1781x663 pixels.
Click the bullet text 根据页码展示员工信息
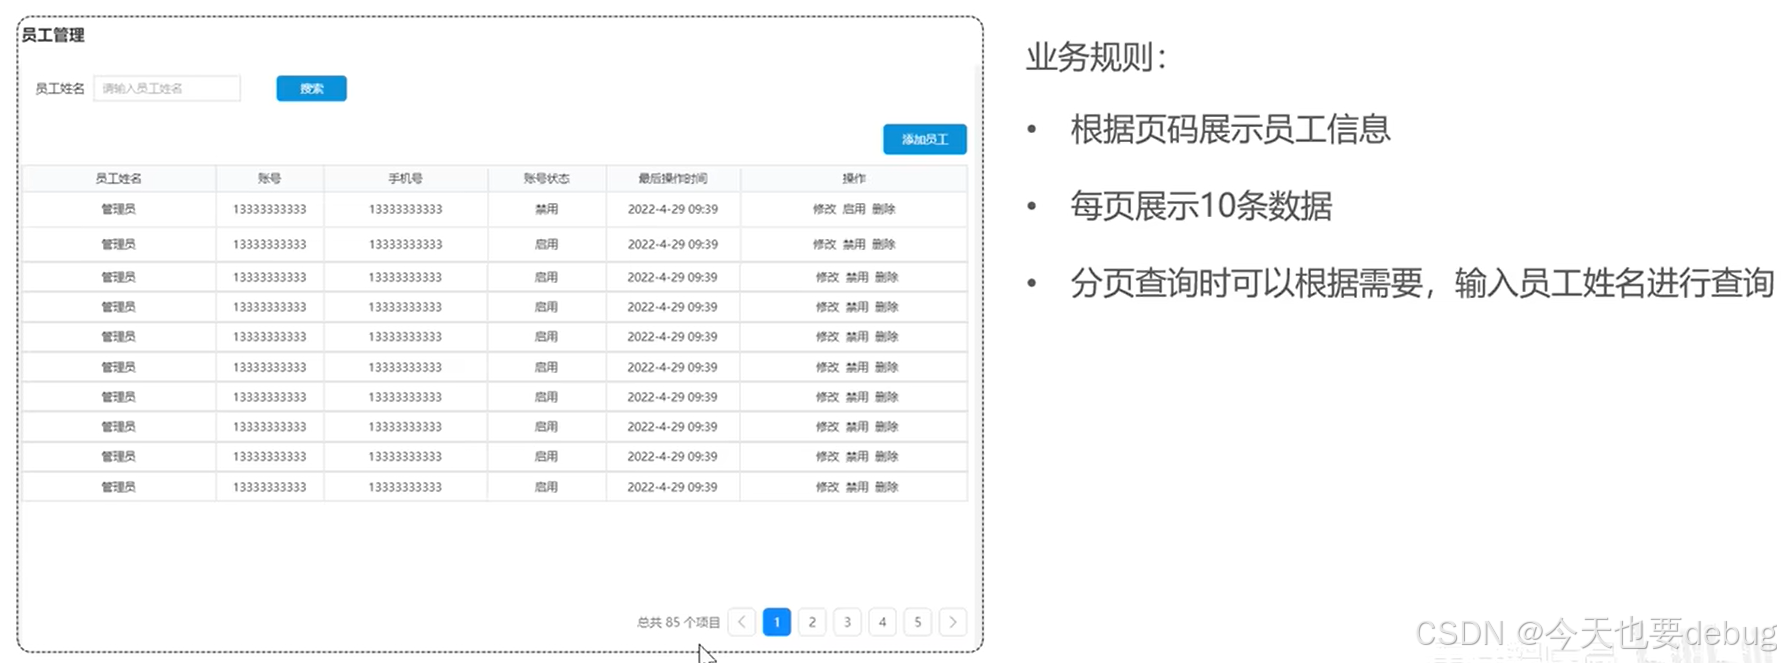click(x=1230, y=129)
